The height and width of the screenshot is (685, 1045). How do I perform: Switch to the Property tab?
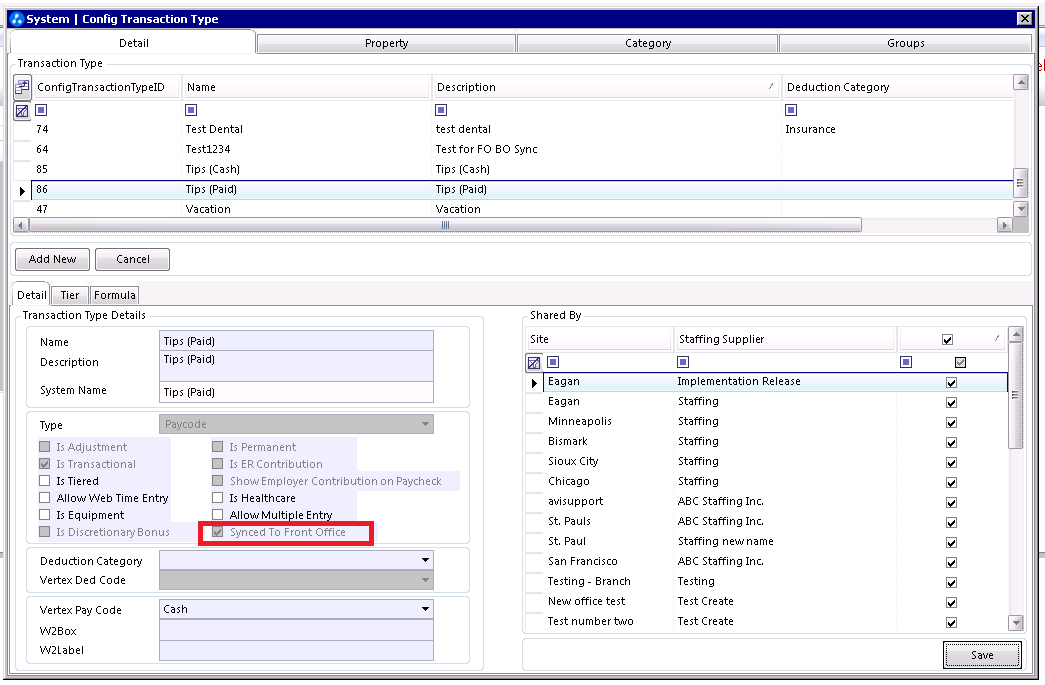386,43
